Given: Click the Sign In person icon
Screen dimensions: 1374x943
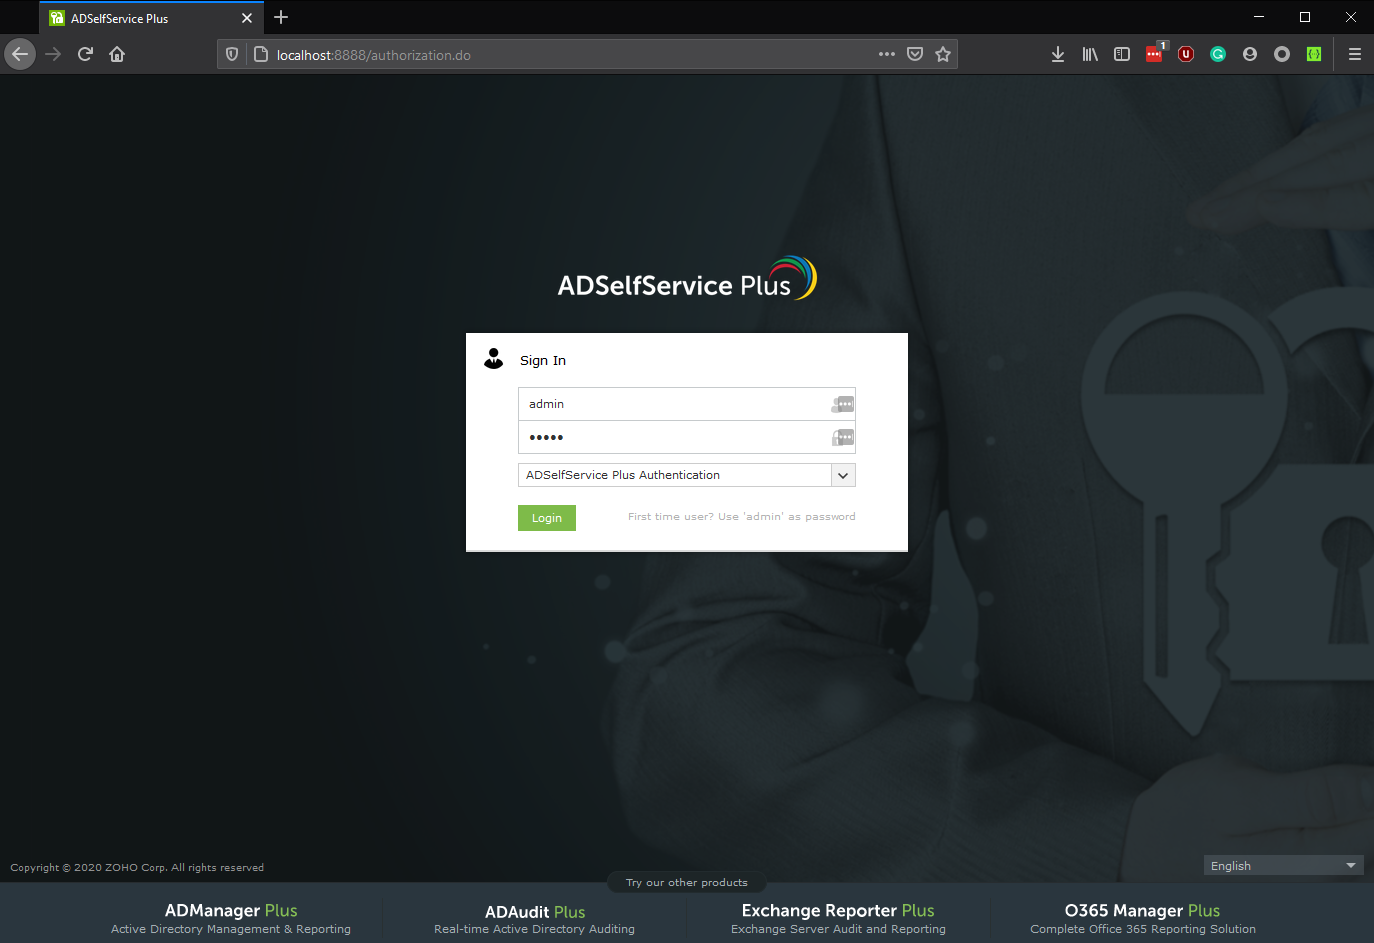Looking at the screenshot, I should (493, 358).
